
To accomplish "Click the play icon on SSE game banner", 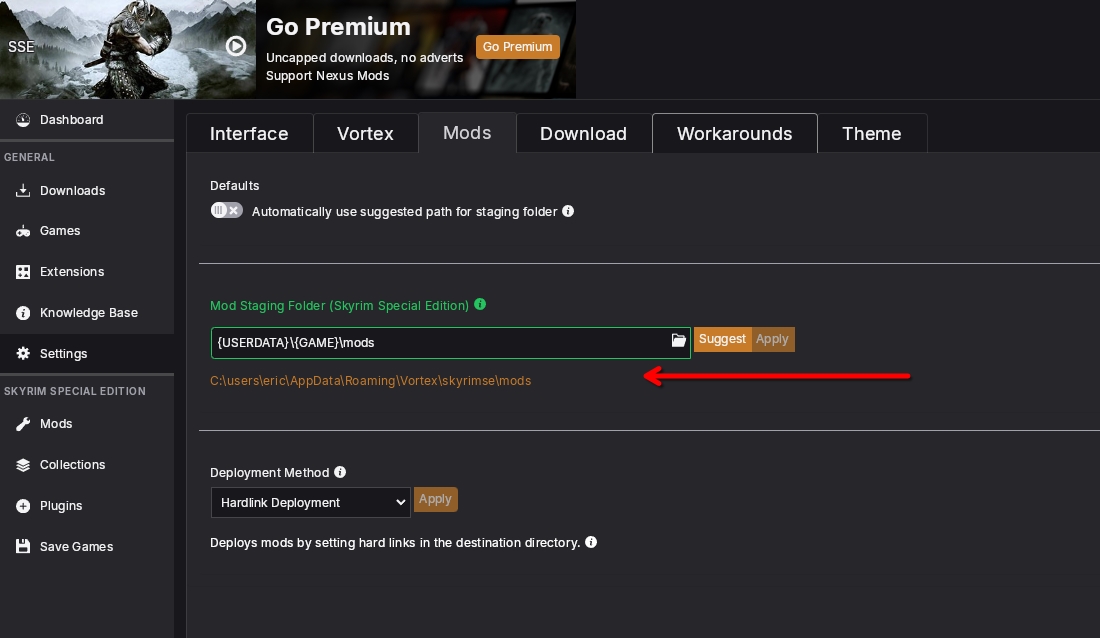I will coord(236,46).
